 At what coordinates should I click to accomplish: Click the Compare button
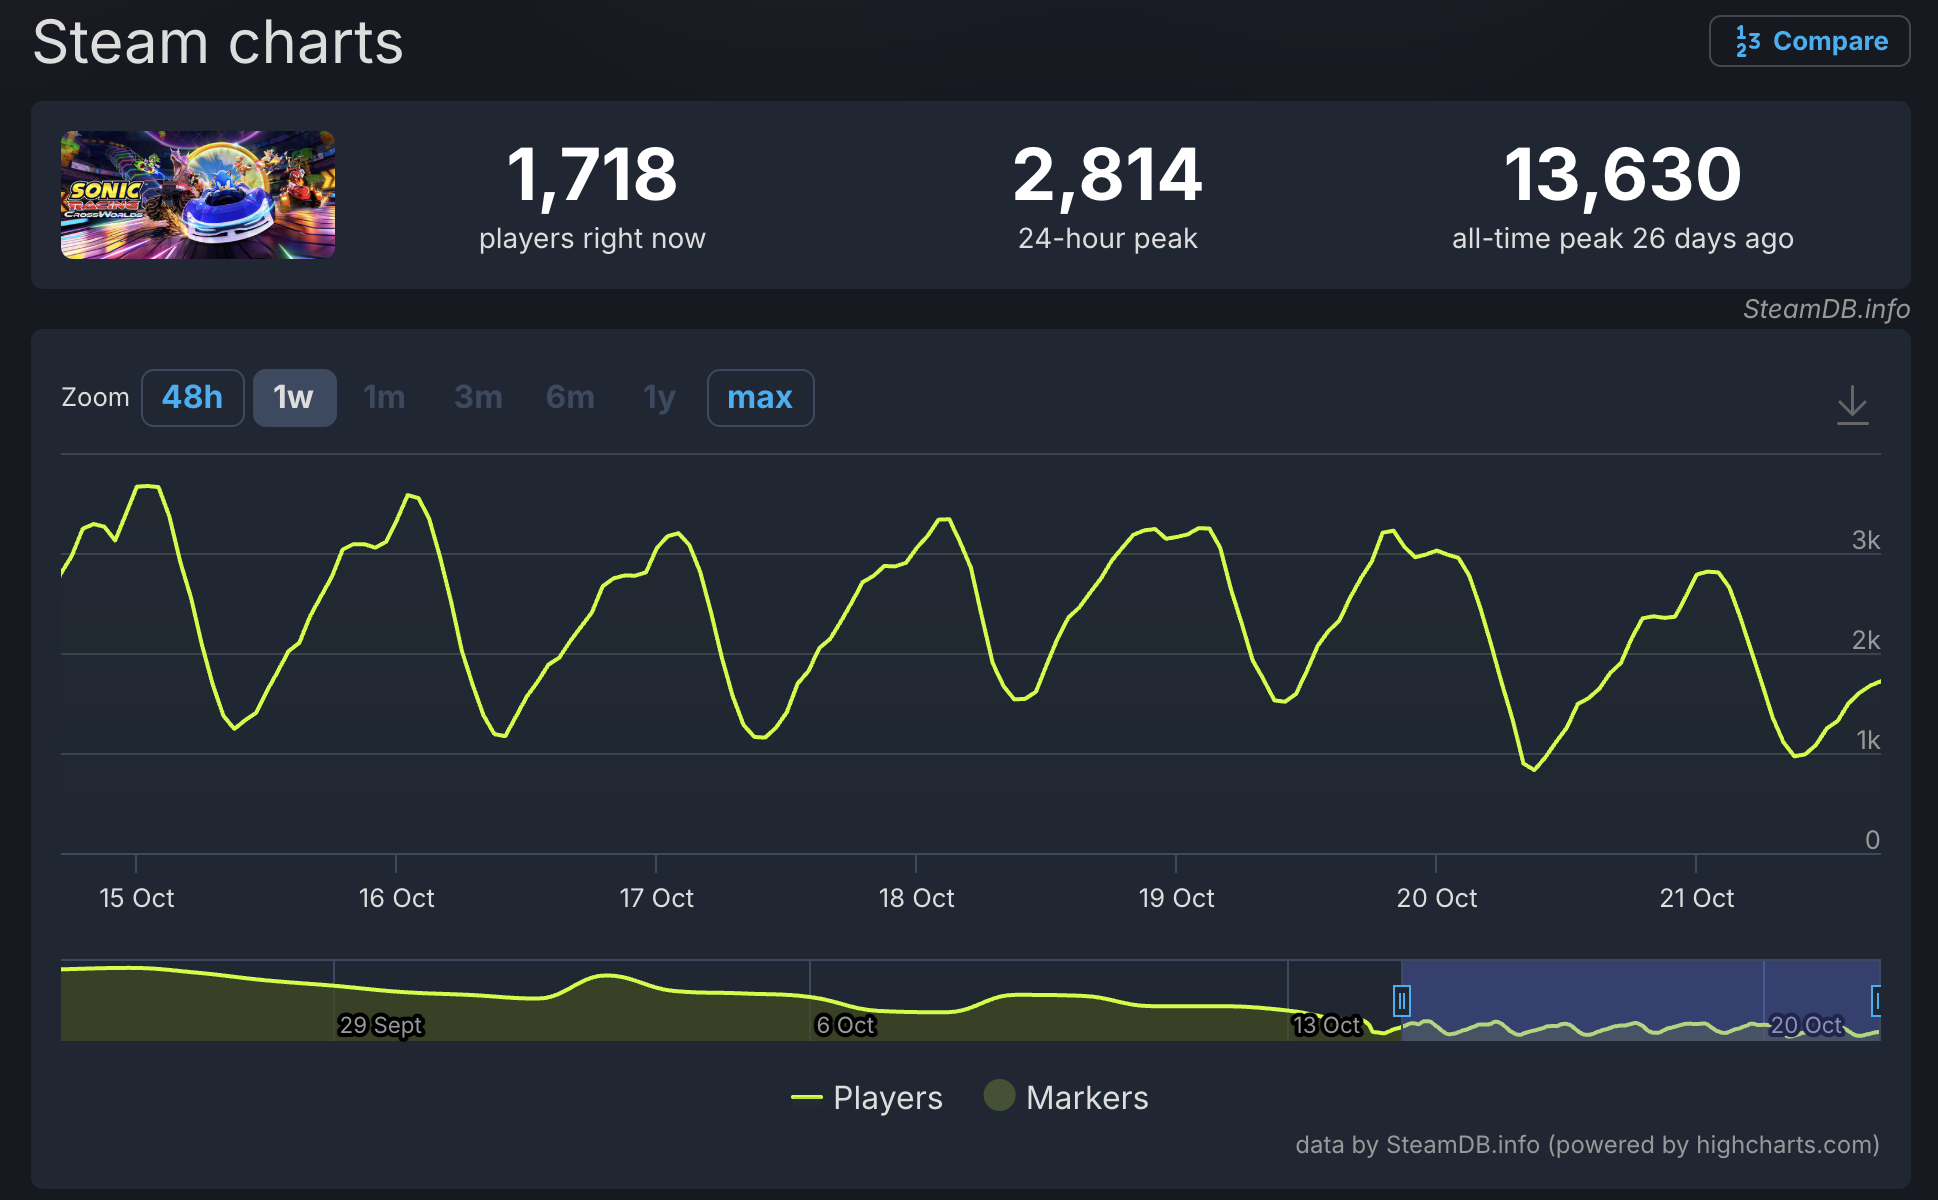(x=1809, y=41)
